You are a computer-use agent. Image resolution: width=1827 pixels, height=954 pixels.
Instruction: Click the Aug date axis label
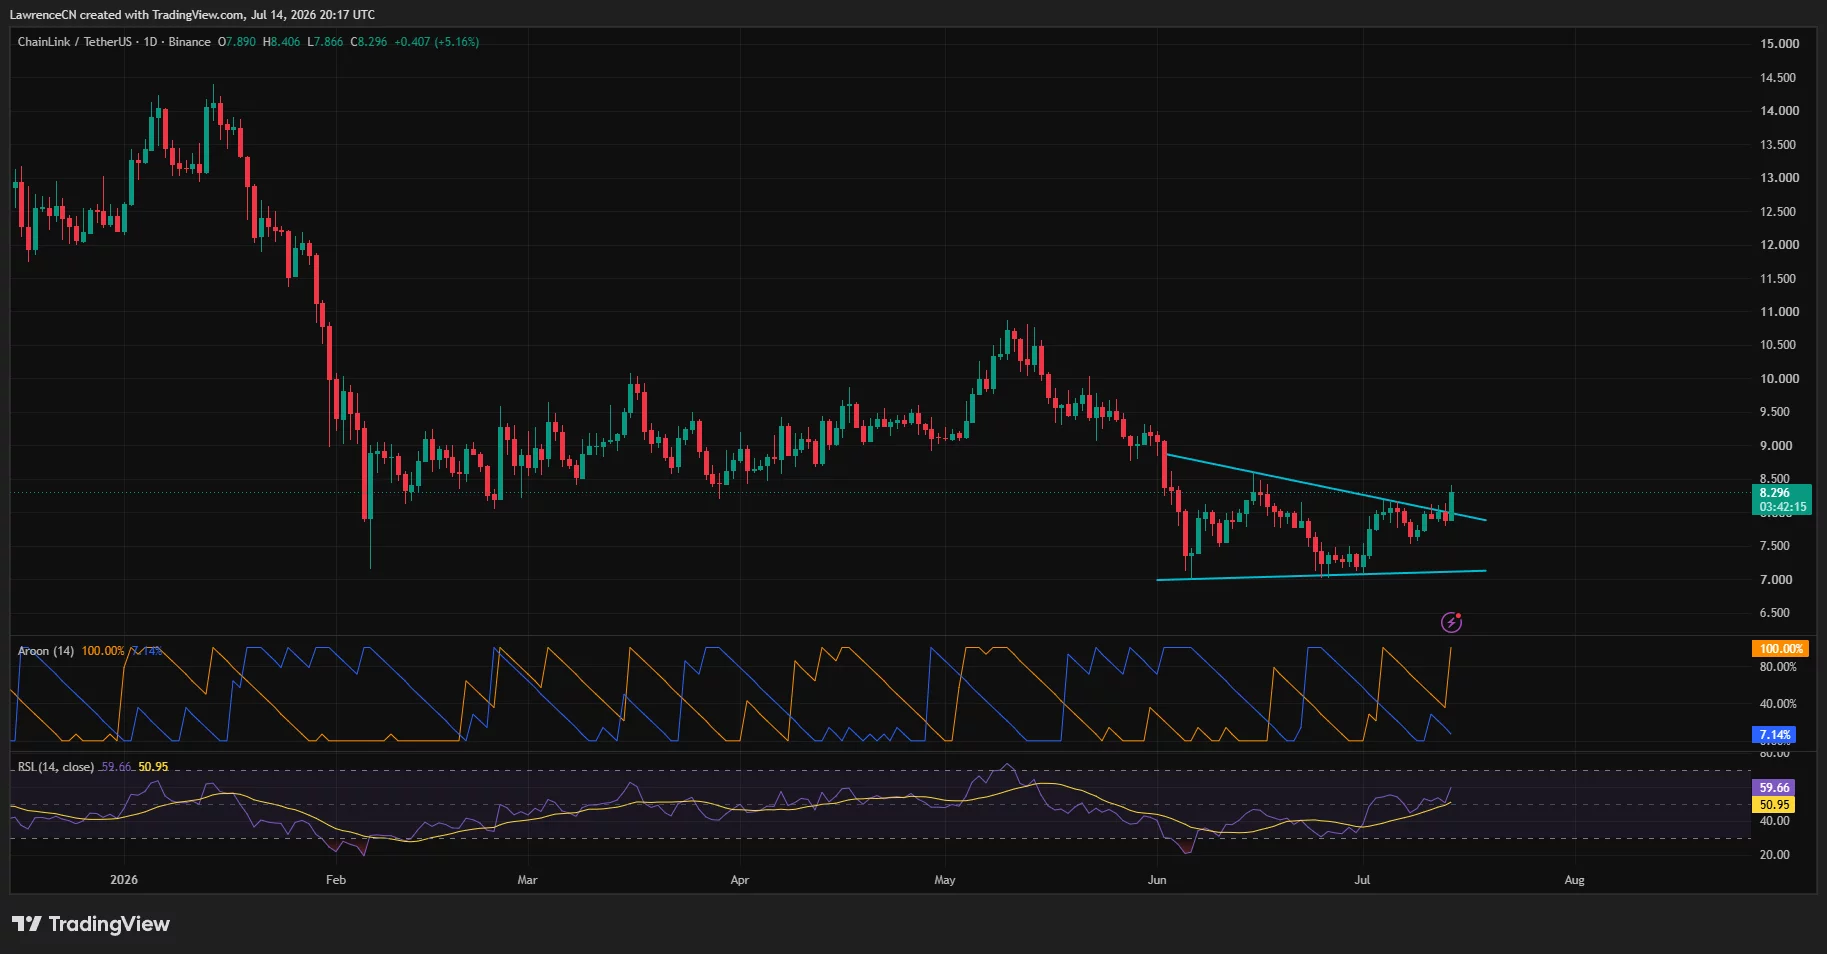[x=1574, y=880]
